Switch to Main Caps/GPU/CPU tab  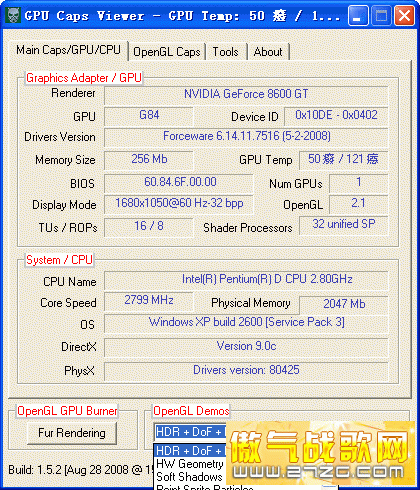coord(68,50)
